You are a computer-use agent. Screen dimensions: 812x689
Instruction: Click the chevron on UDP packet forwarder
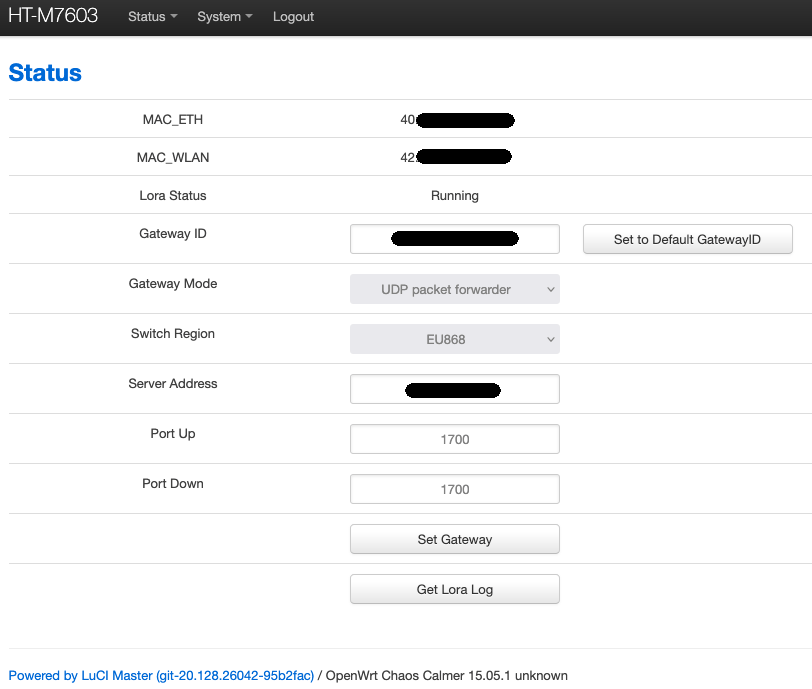[549, 289]
